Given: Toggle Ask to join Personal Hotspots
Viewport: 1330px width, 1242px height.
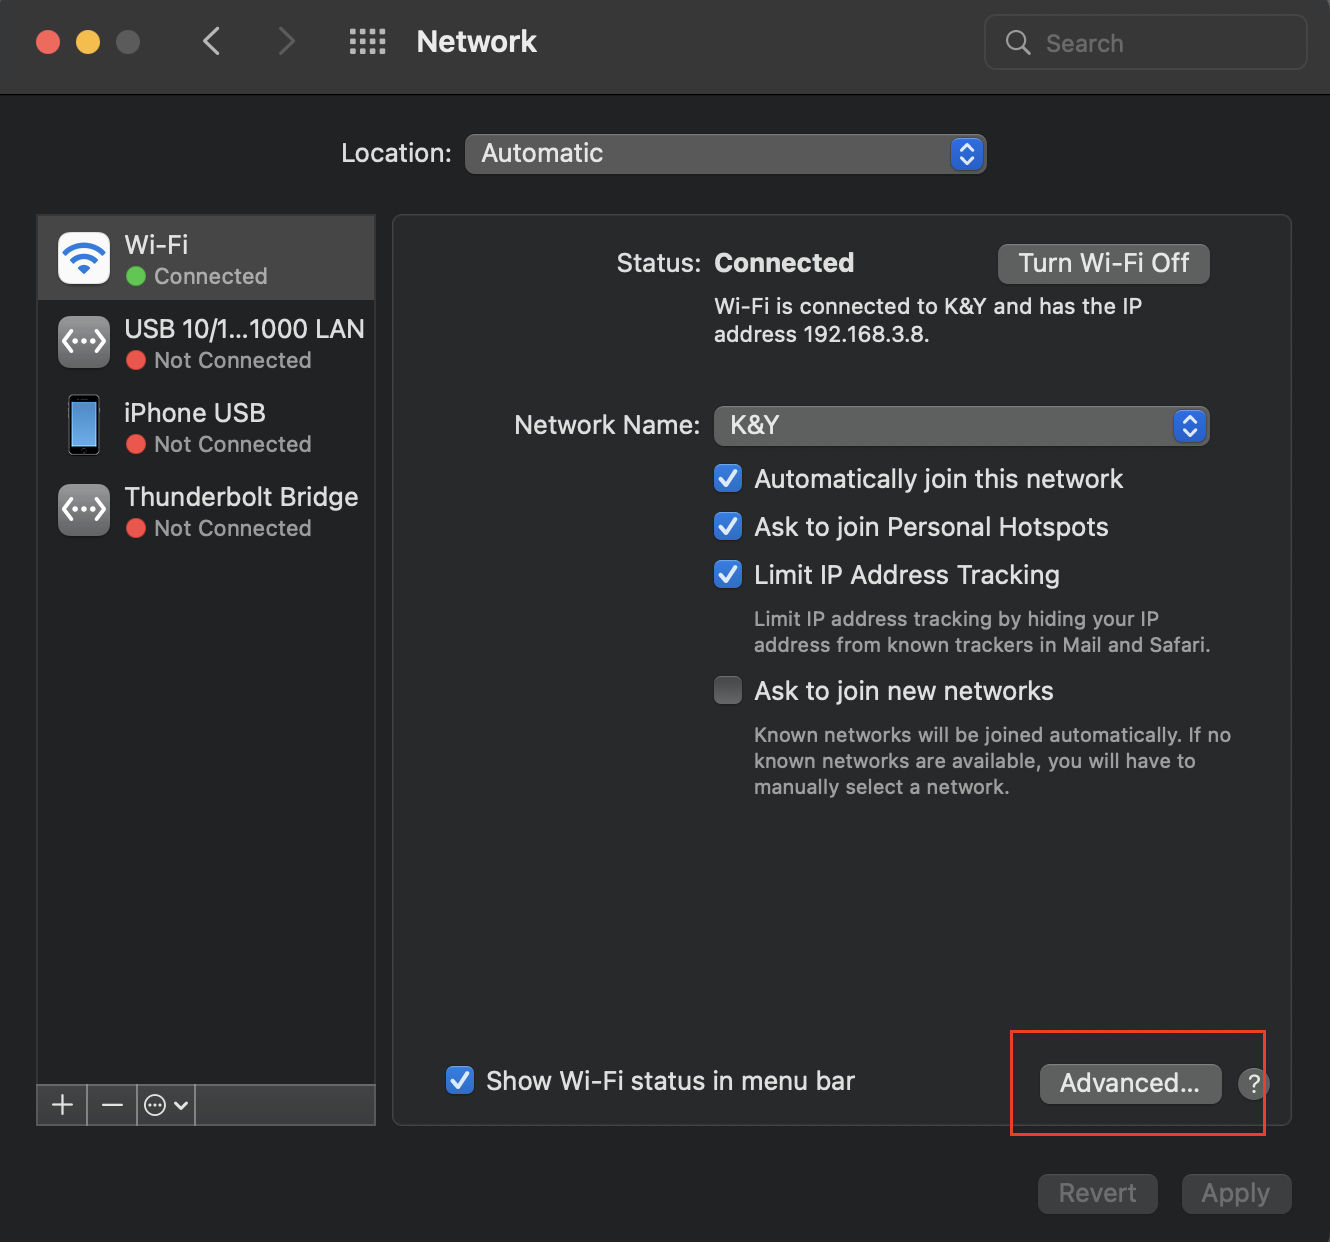Looking at the screenshot, I should (728, 527).
